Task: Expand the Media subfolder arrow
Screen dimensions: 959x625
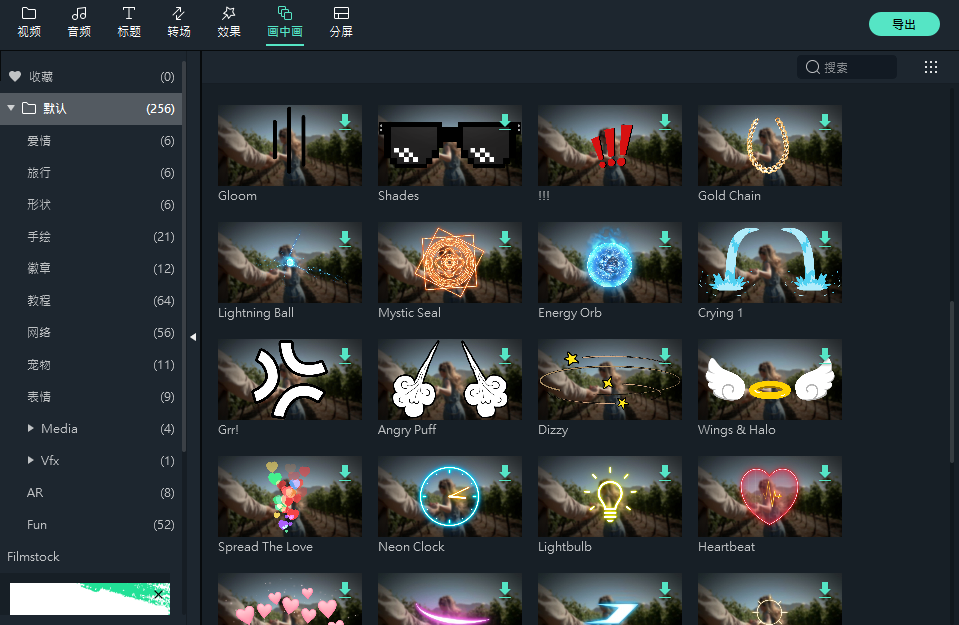Action: tap(31, 428)
